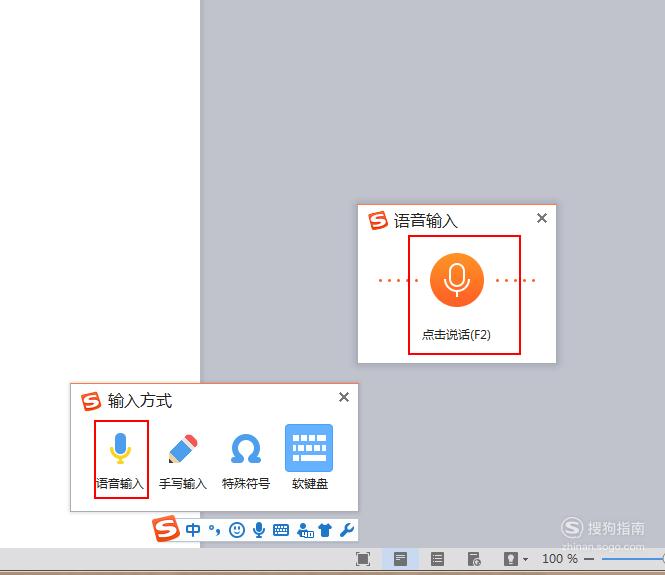The width and height of the screenshot is (665, 575).
Task: Toggle punctuation mode on IME toolbar
Action: tap(215, 530)
